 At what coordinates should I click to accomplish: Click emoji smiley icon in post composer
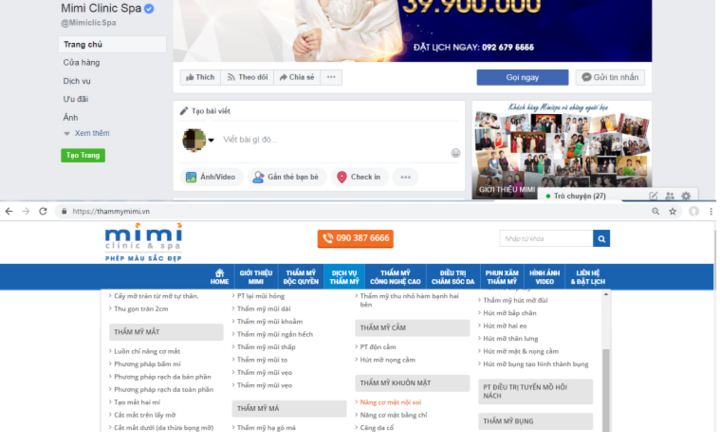(x=455, y=153)
